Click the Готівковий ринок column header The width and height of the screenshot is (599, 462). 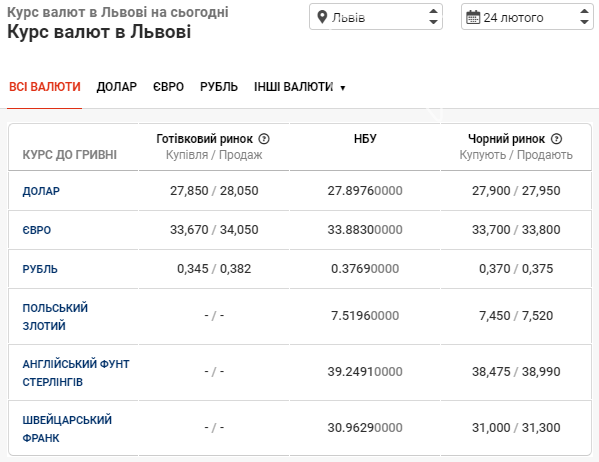point(204,139)
